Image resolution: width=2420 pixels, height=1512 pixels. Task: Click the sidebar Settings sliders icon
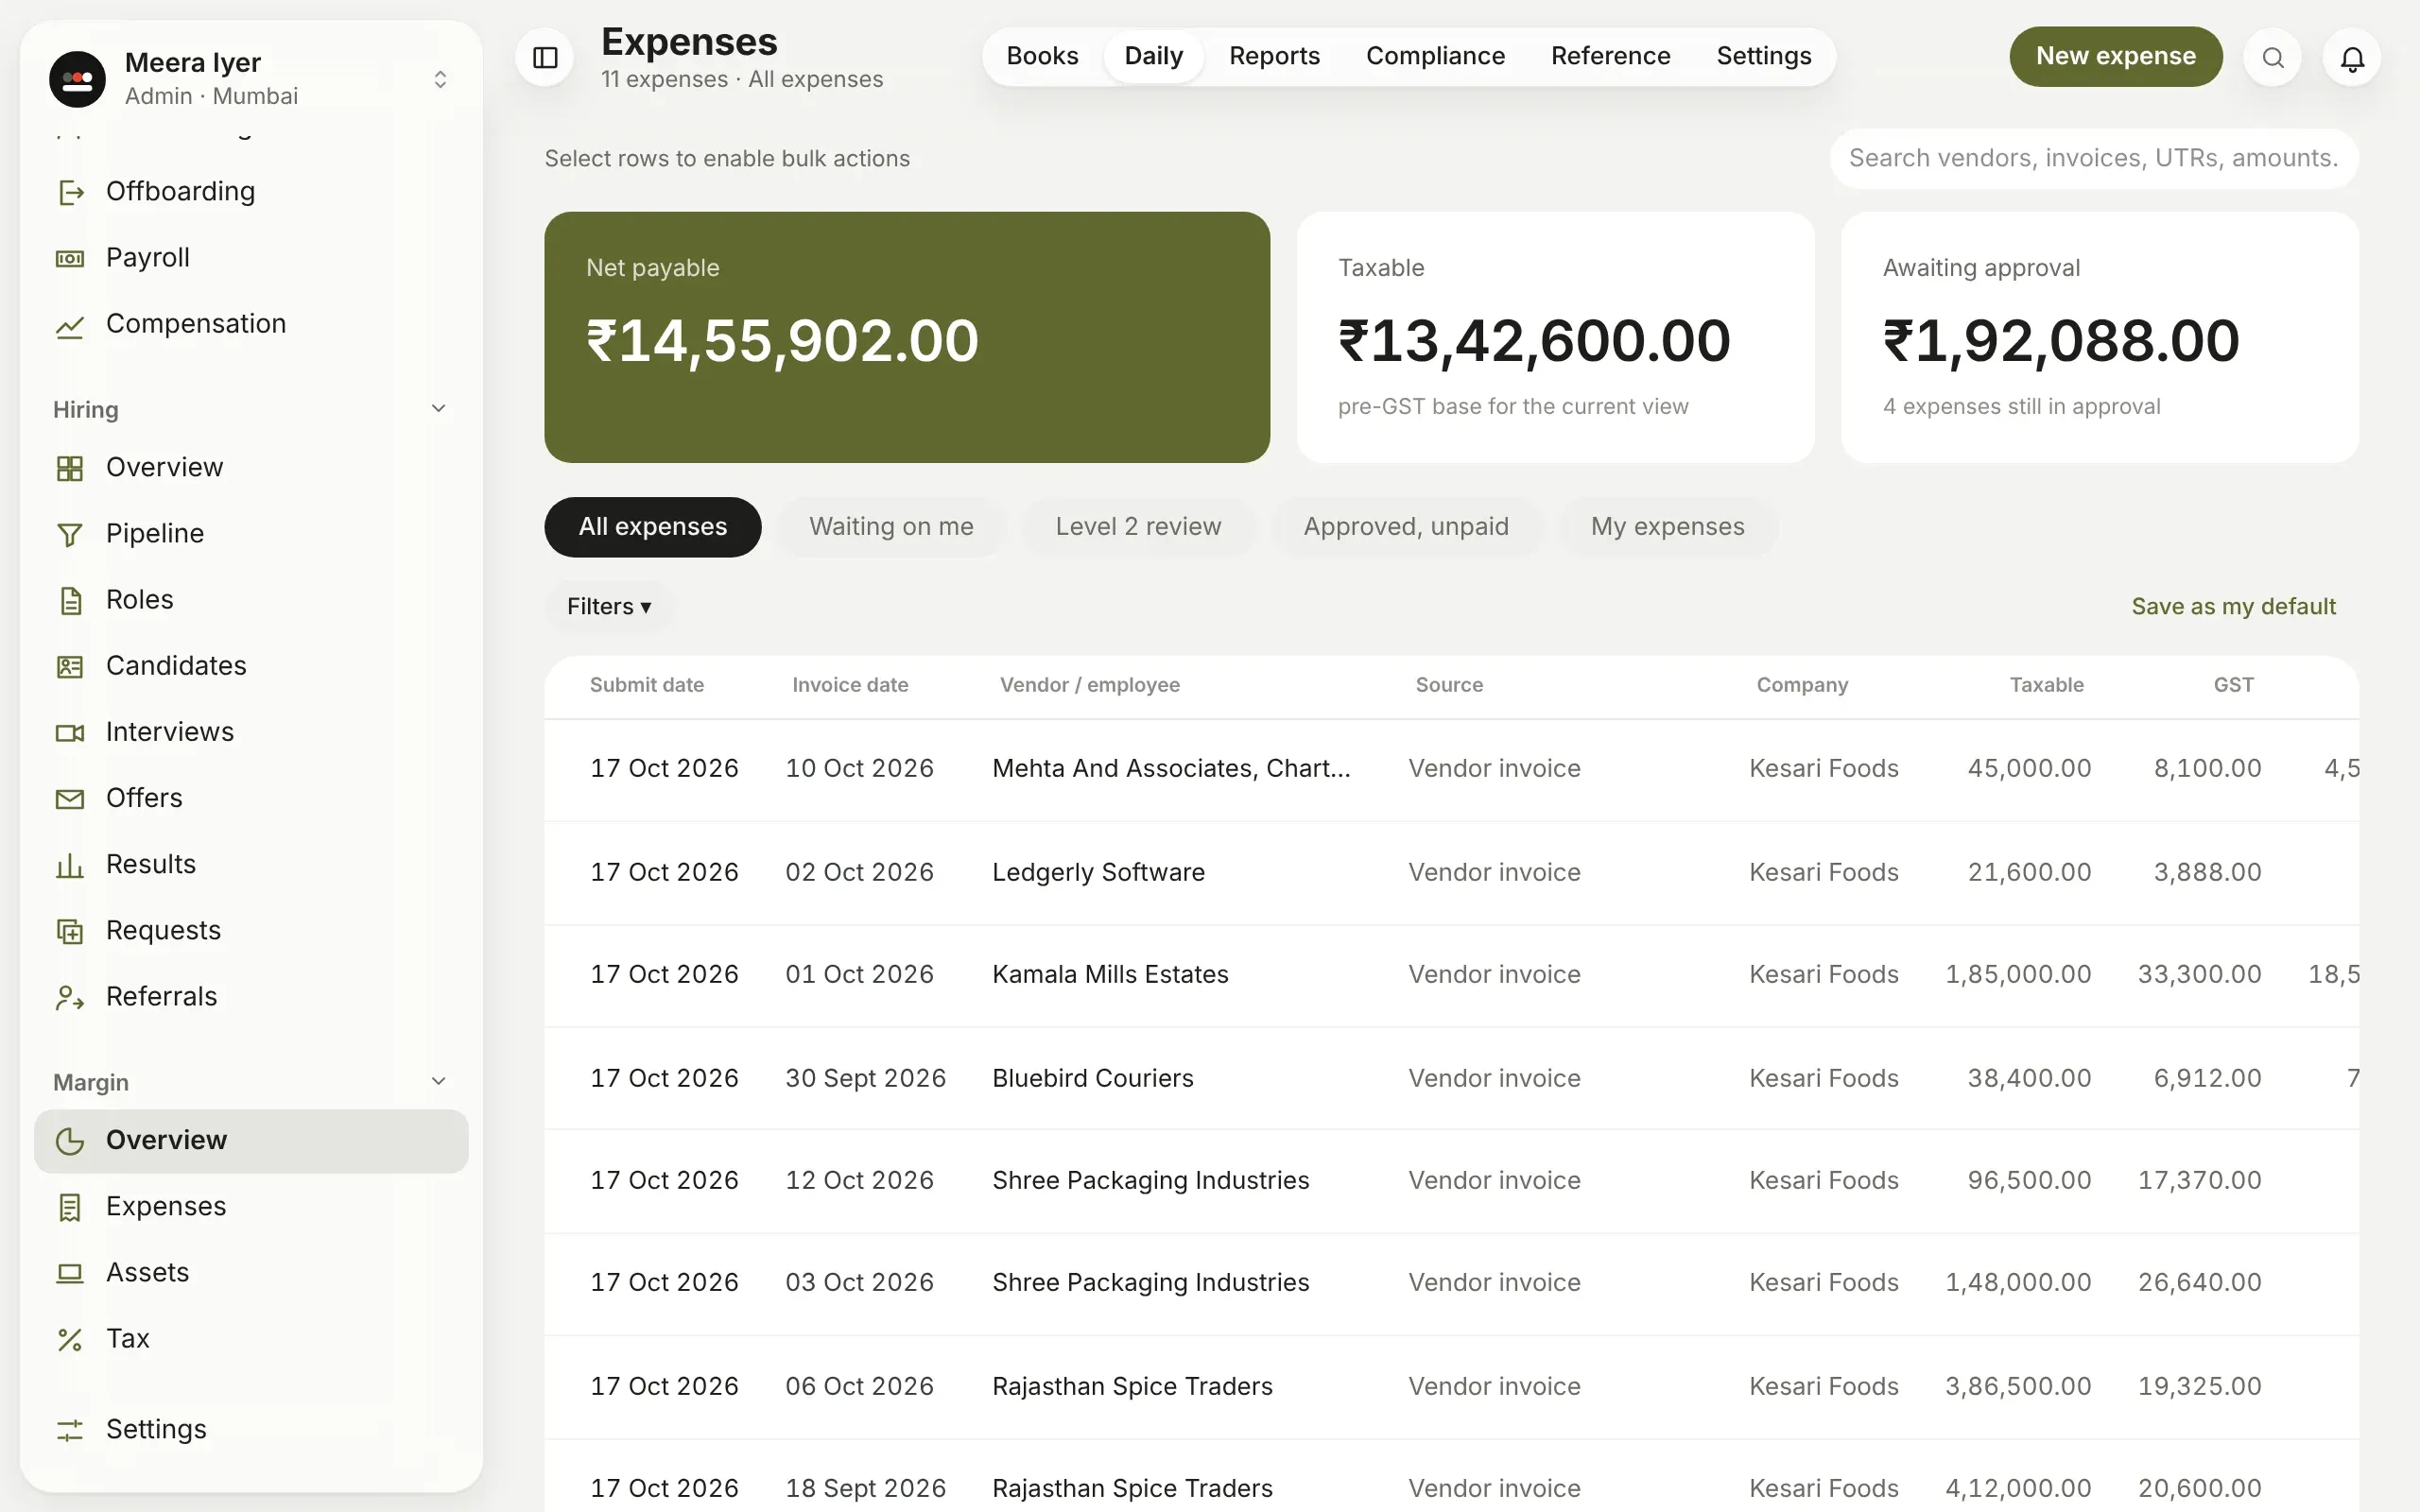(70, 1429)
